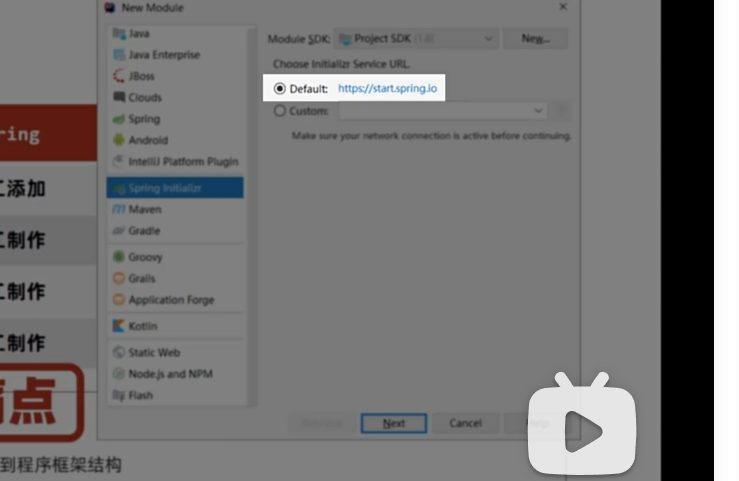The image size is (739, 481).
Task: Choose Maven module type
Action: (x=175, y=209)
